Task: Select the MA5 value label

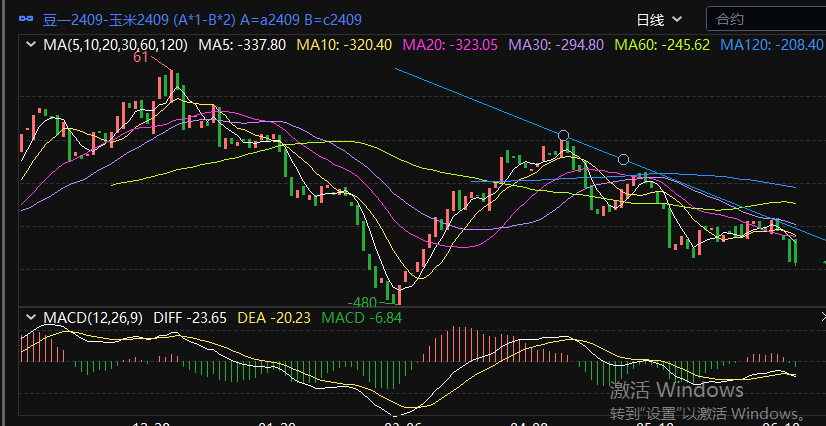Action: coord(242,45)
